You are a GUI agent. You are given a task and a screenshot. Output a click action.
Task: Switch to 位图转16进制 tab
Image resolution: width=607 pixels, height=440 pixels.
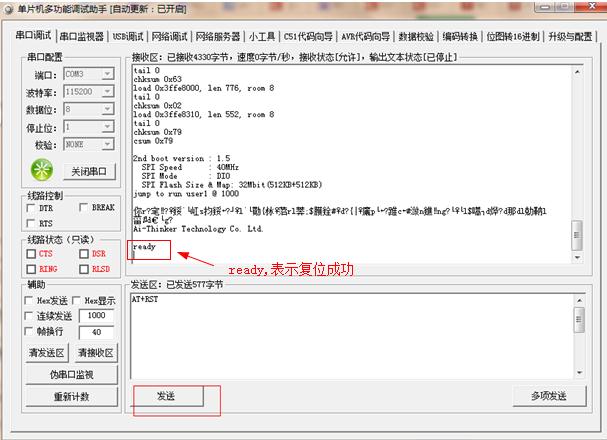coord(513,37)
